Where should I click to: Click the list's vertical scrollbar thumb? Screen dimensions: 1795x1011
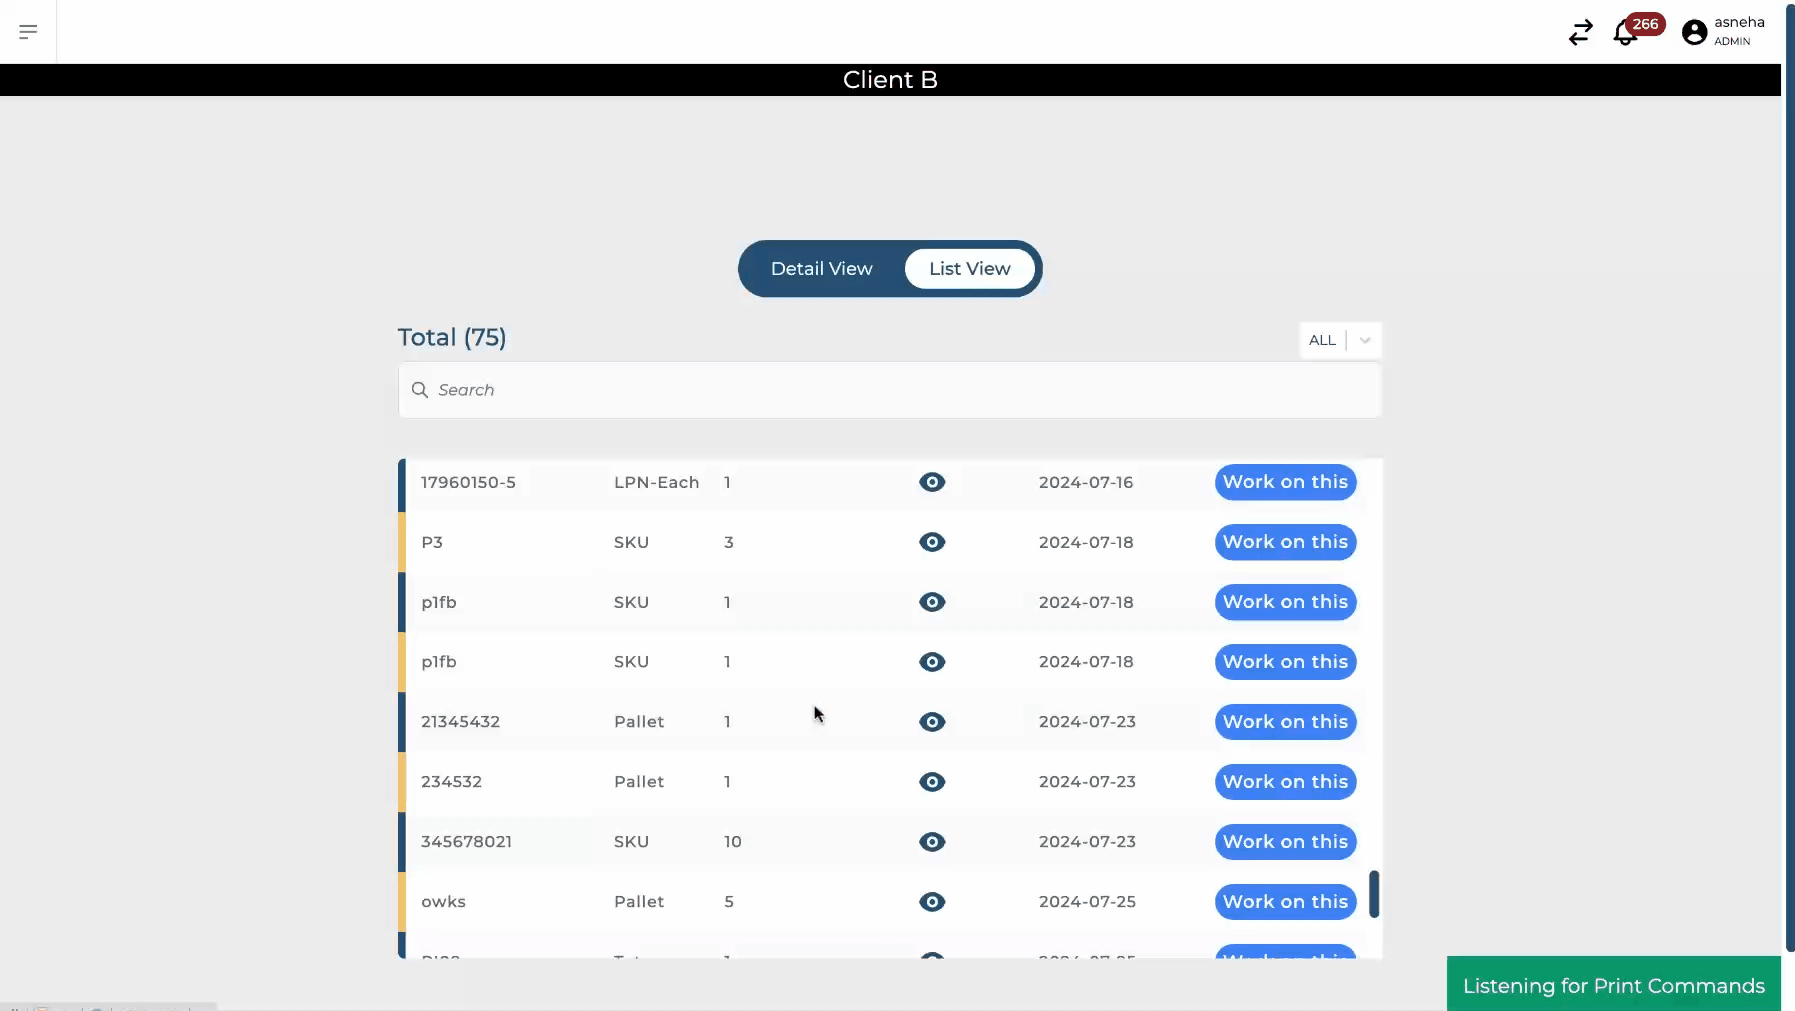1374,894
